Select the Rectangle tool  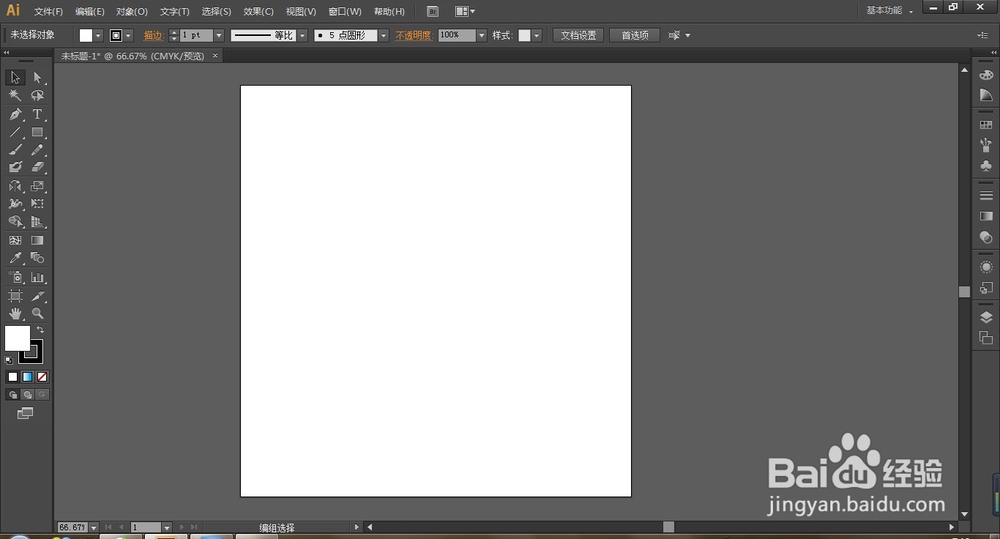[x=37, y=132]
